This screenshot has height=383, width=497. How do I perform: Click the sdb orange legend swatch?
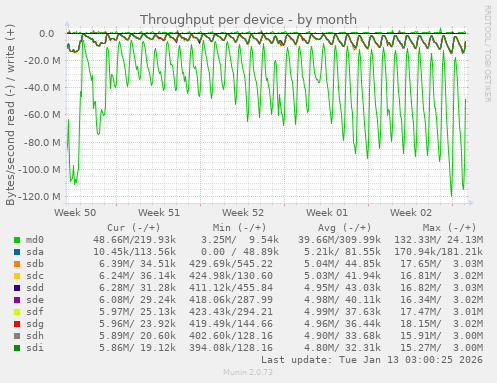(17, 264)
